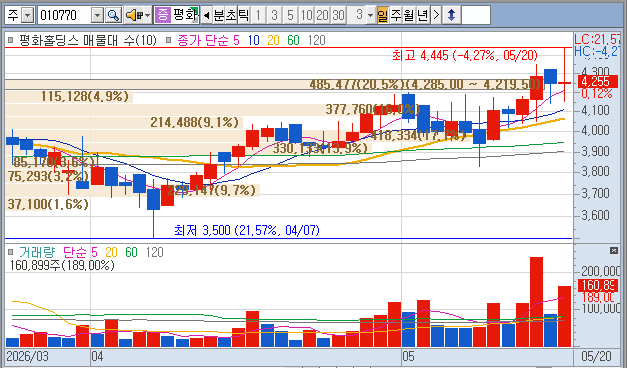The width and height of the screenshot is (627, 368).
Task: Click the LC:21.57 indicator text
Action: point(597,39)
